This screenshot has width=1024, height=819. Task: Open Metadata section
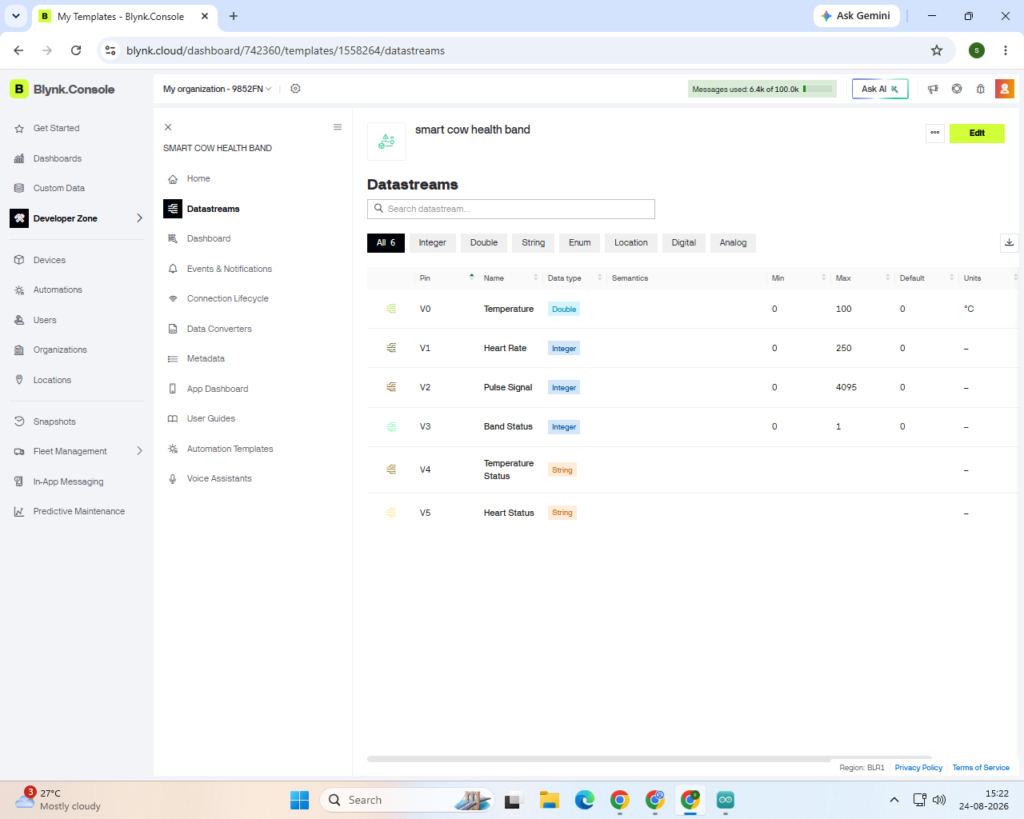[x=205, y=359]
